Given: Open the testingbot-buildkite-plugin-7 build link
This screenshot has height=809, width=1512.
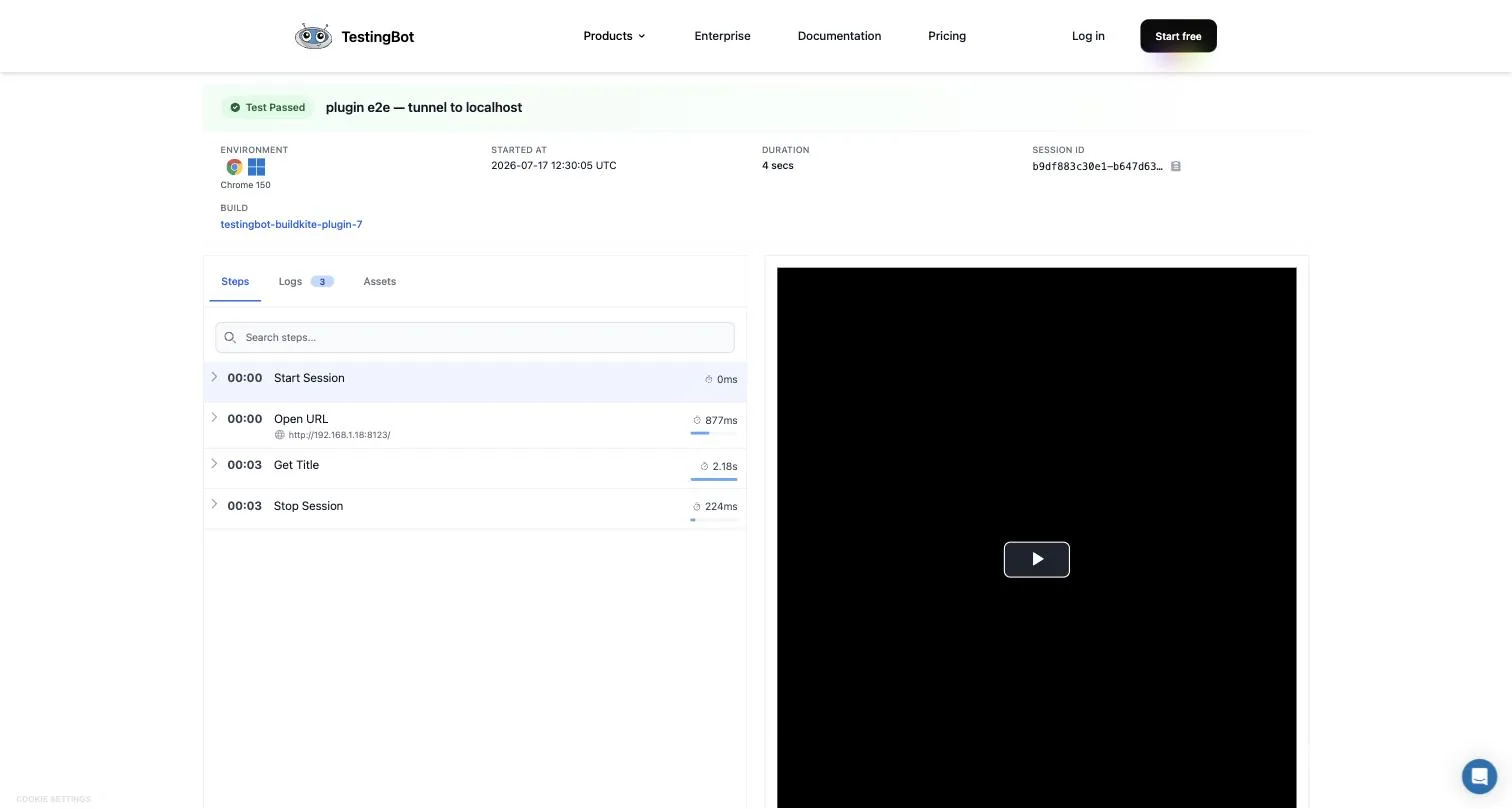Looking at the screenshot, I should (x=291, y=224).
